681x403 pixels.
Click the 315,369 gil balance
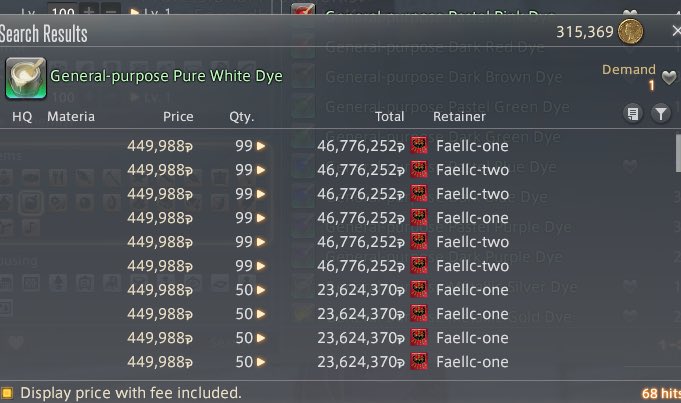point(585,32)
